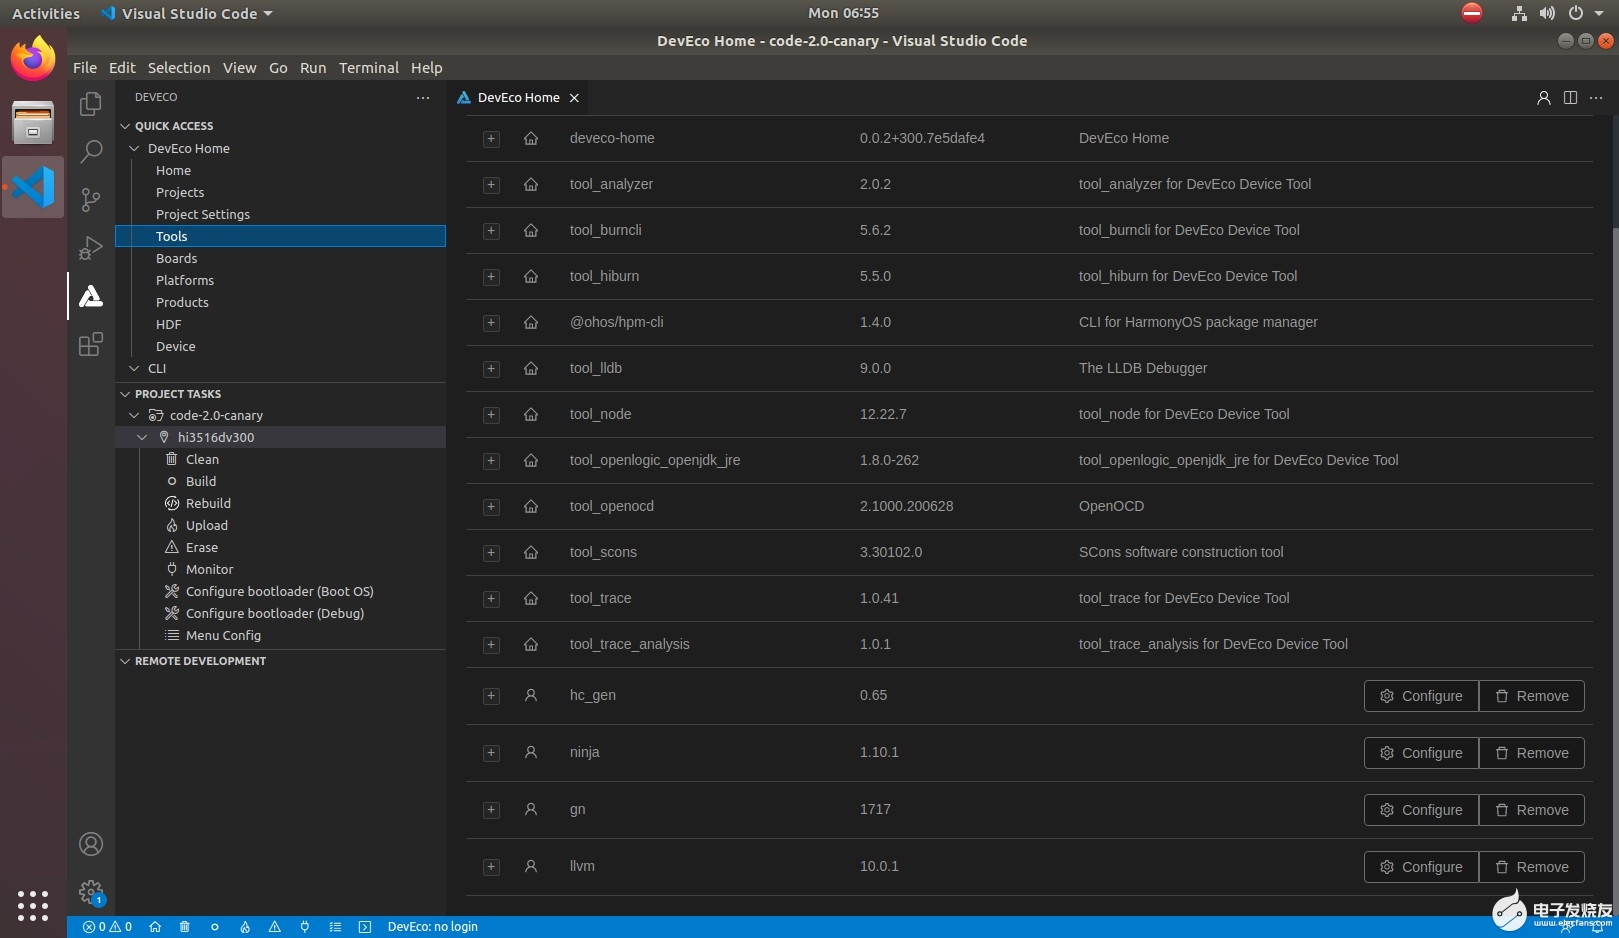The width and height of the screenshot is (1619, 938).
Task: Open the Source Control view
Action: pos(91,199)
